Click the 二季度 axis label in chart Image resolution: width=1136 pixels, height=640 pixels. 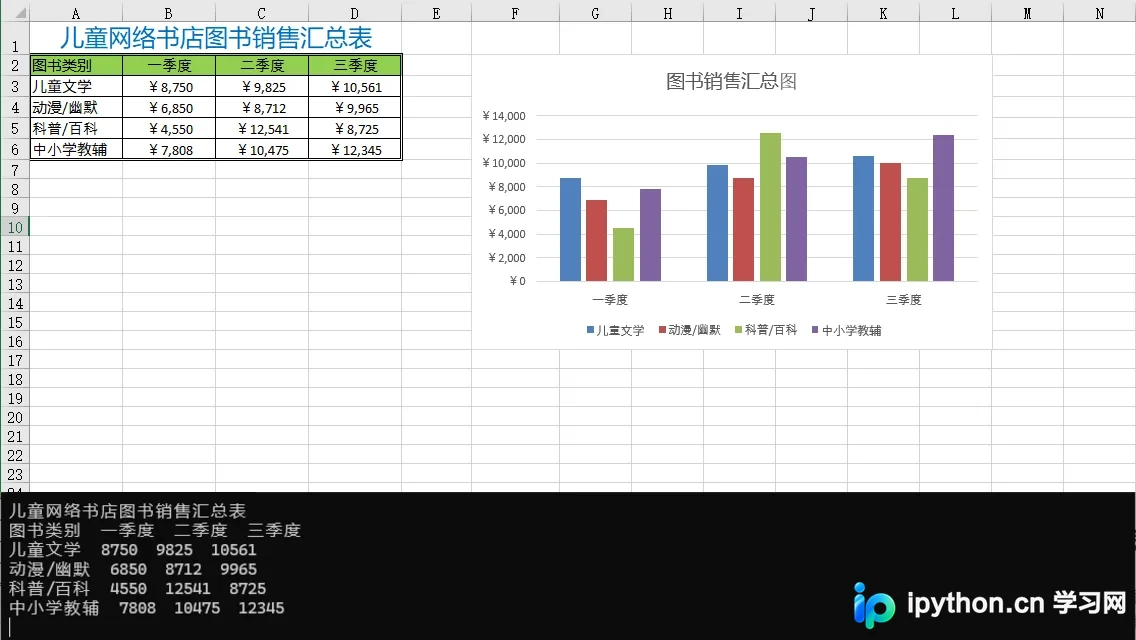(x=756, y=299)
